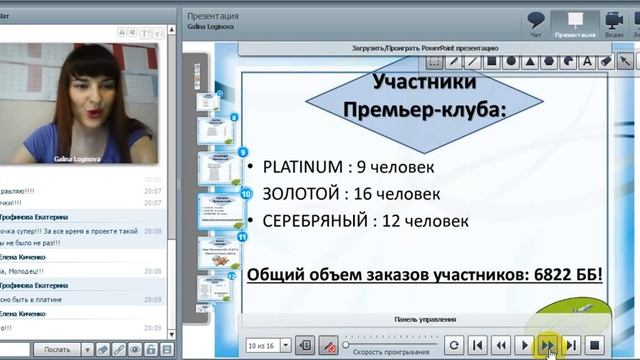Viewport: 640px width, 360px height.
Task: Toggle the slide panel button
Action: [305, 346]
